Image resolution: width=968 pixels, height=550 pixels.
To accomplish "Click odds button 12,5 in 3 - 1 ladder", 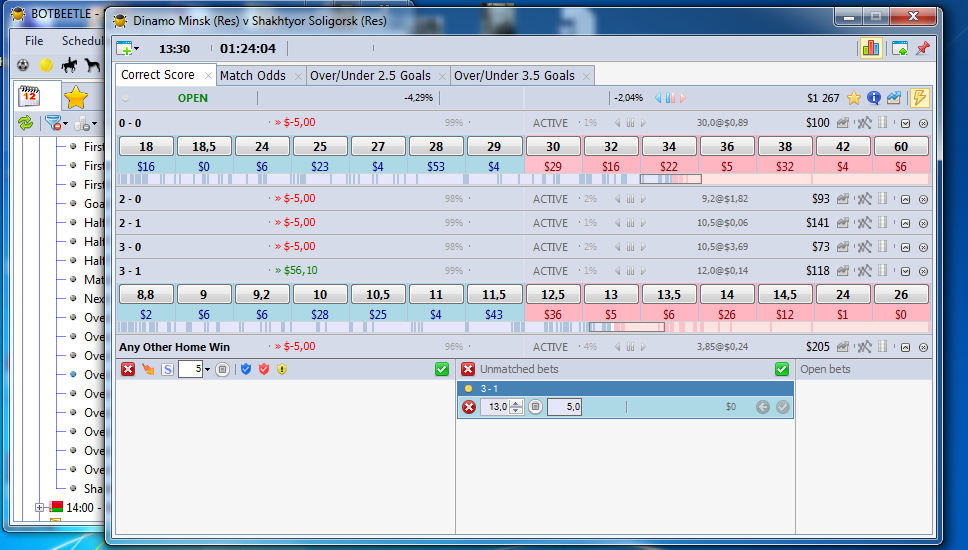I will click(553, 294).
